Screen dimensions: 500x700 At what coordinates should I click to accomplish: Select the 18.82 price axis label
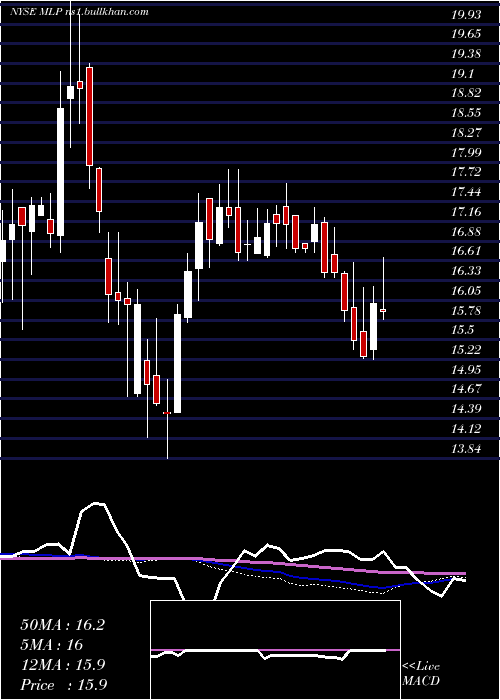click(x=466, y=93)
